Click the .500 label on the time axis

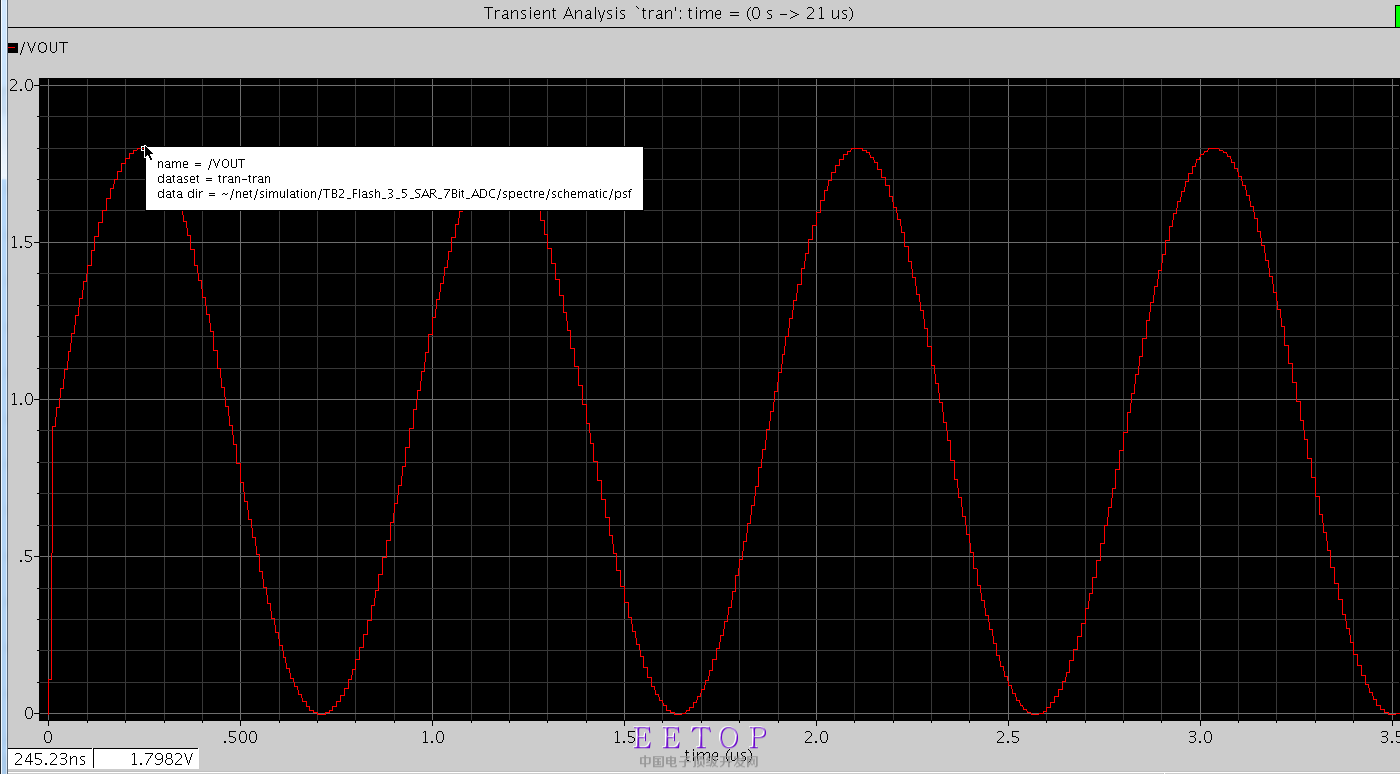(x=240, y=737)
